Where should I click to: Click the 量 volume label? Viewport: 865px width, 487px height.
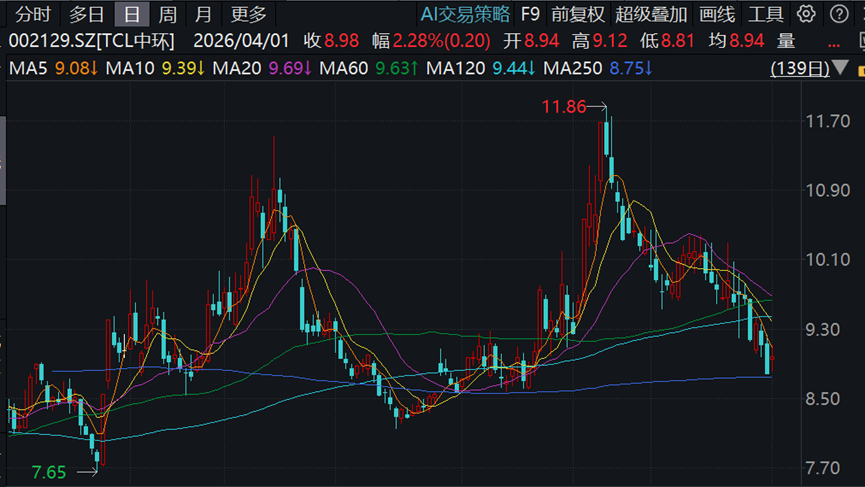pyautogui.click(x=786, y=41)
